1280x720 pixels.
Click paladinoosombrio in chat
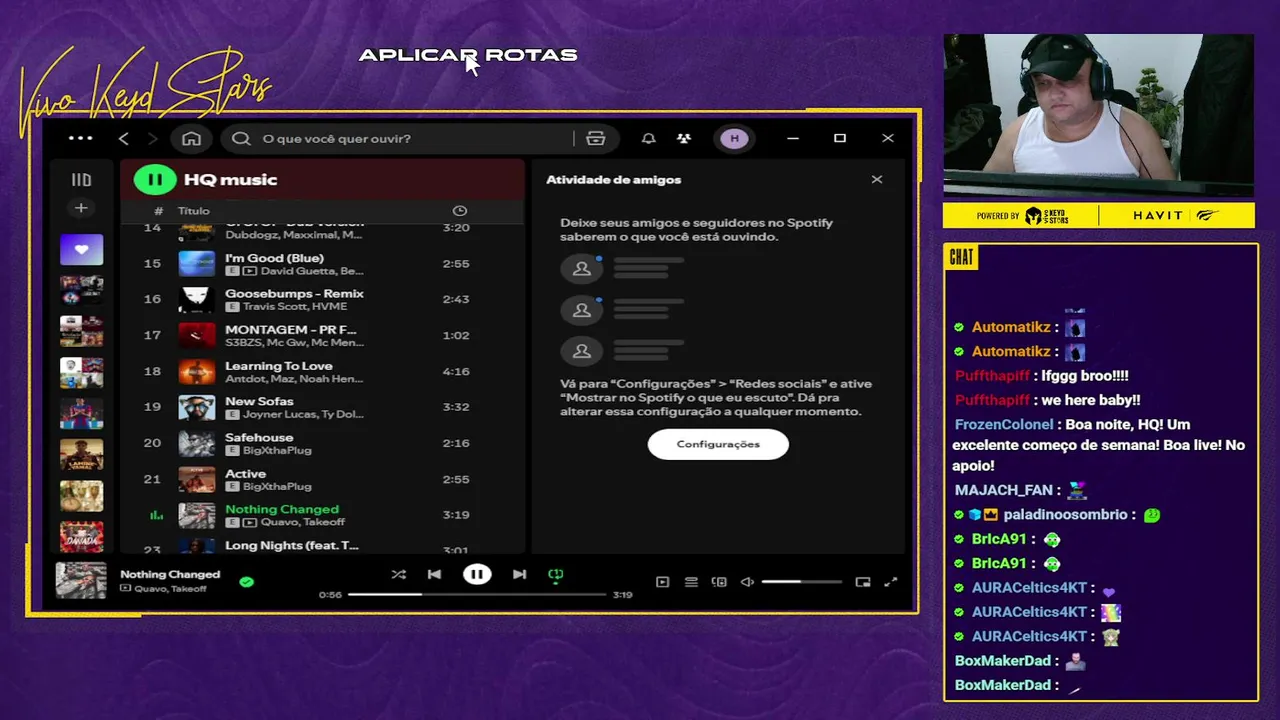[x=1066, y=515]
